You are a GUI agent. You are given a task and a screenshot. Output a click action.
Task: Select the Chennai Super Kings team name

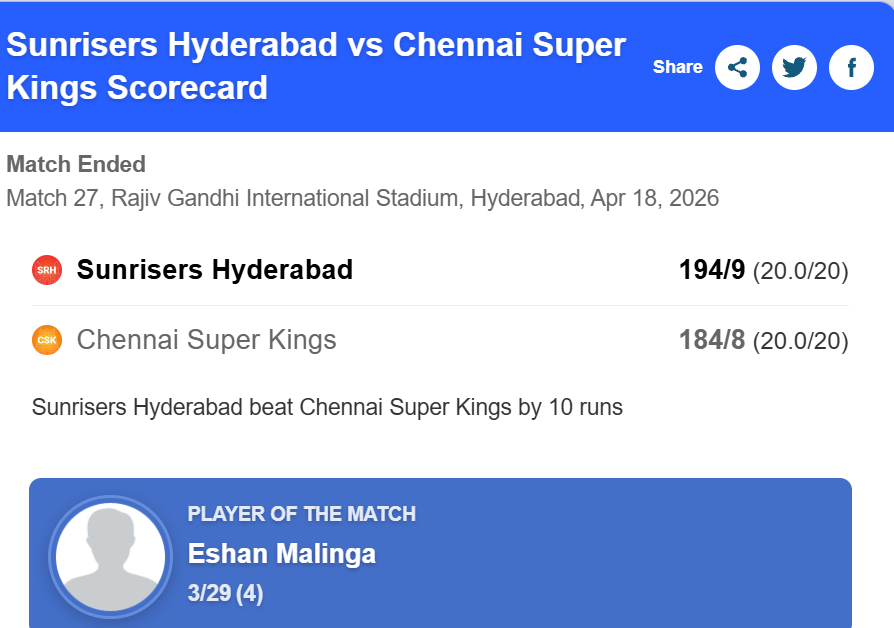[x=207, y=340]
